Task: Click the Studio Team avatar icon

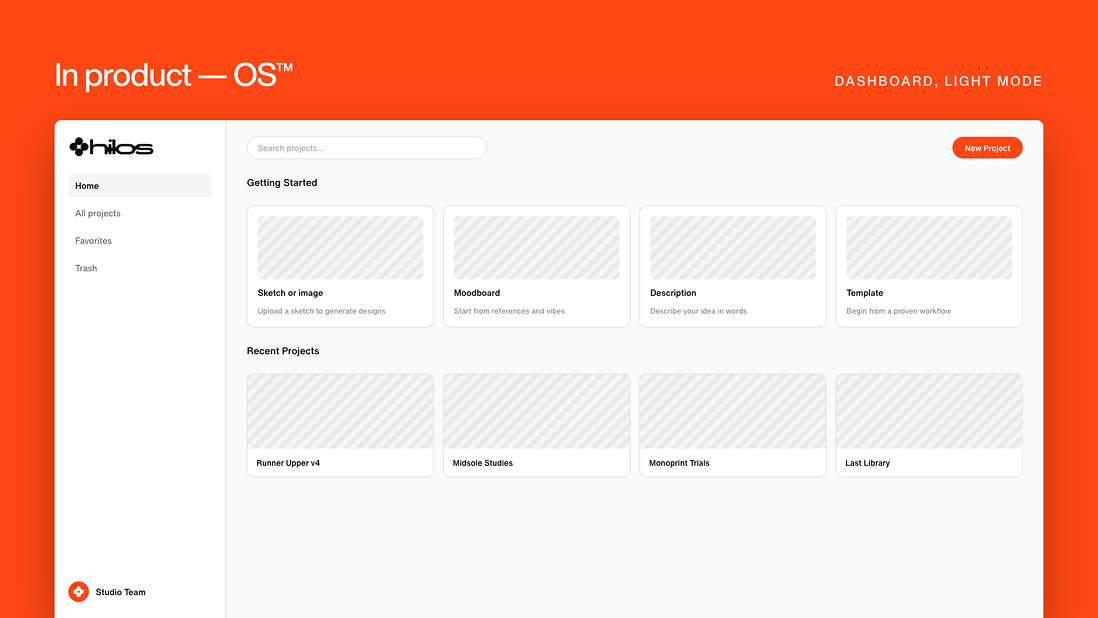Action: 78,591
